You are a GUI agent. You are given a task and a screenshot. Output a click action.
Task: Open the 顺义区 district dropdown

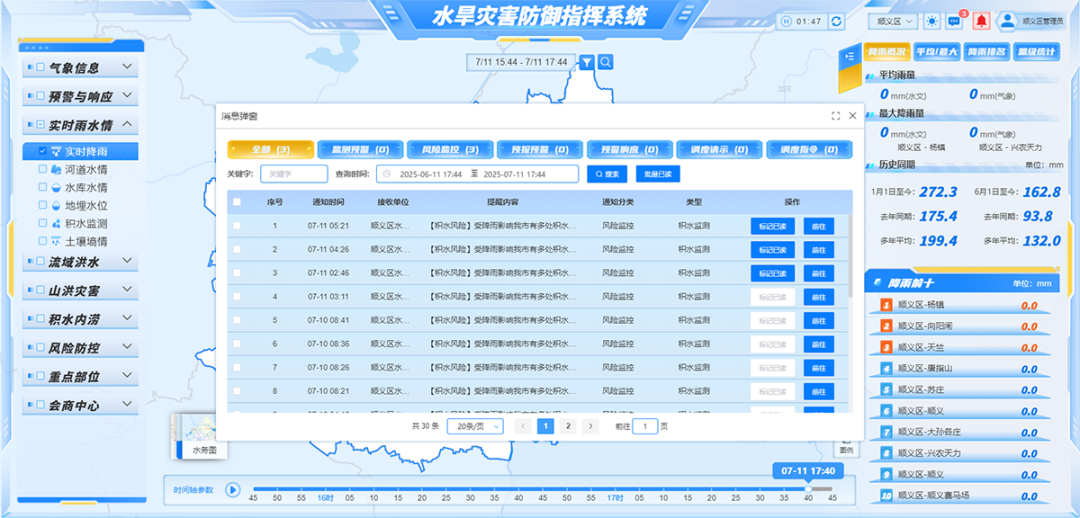893,21
